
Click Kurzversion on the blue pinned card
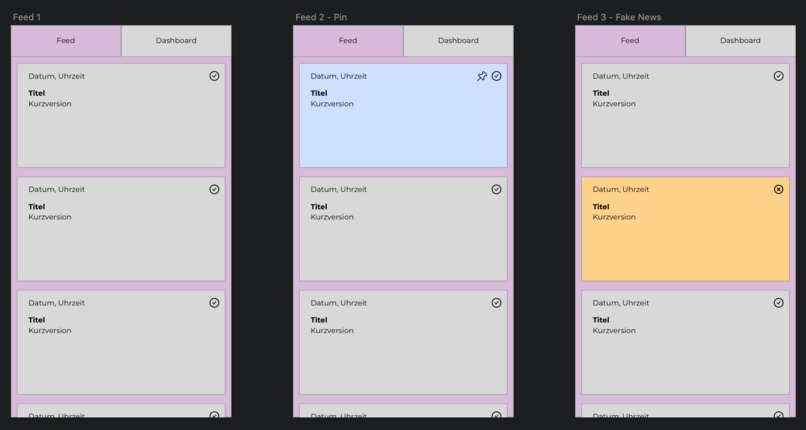point(332,104)
